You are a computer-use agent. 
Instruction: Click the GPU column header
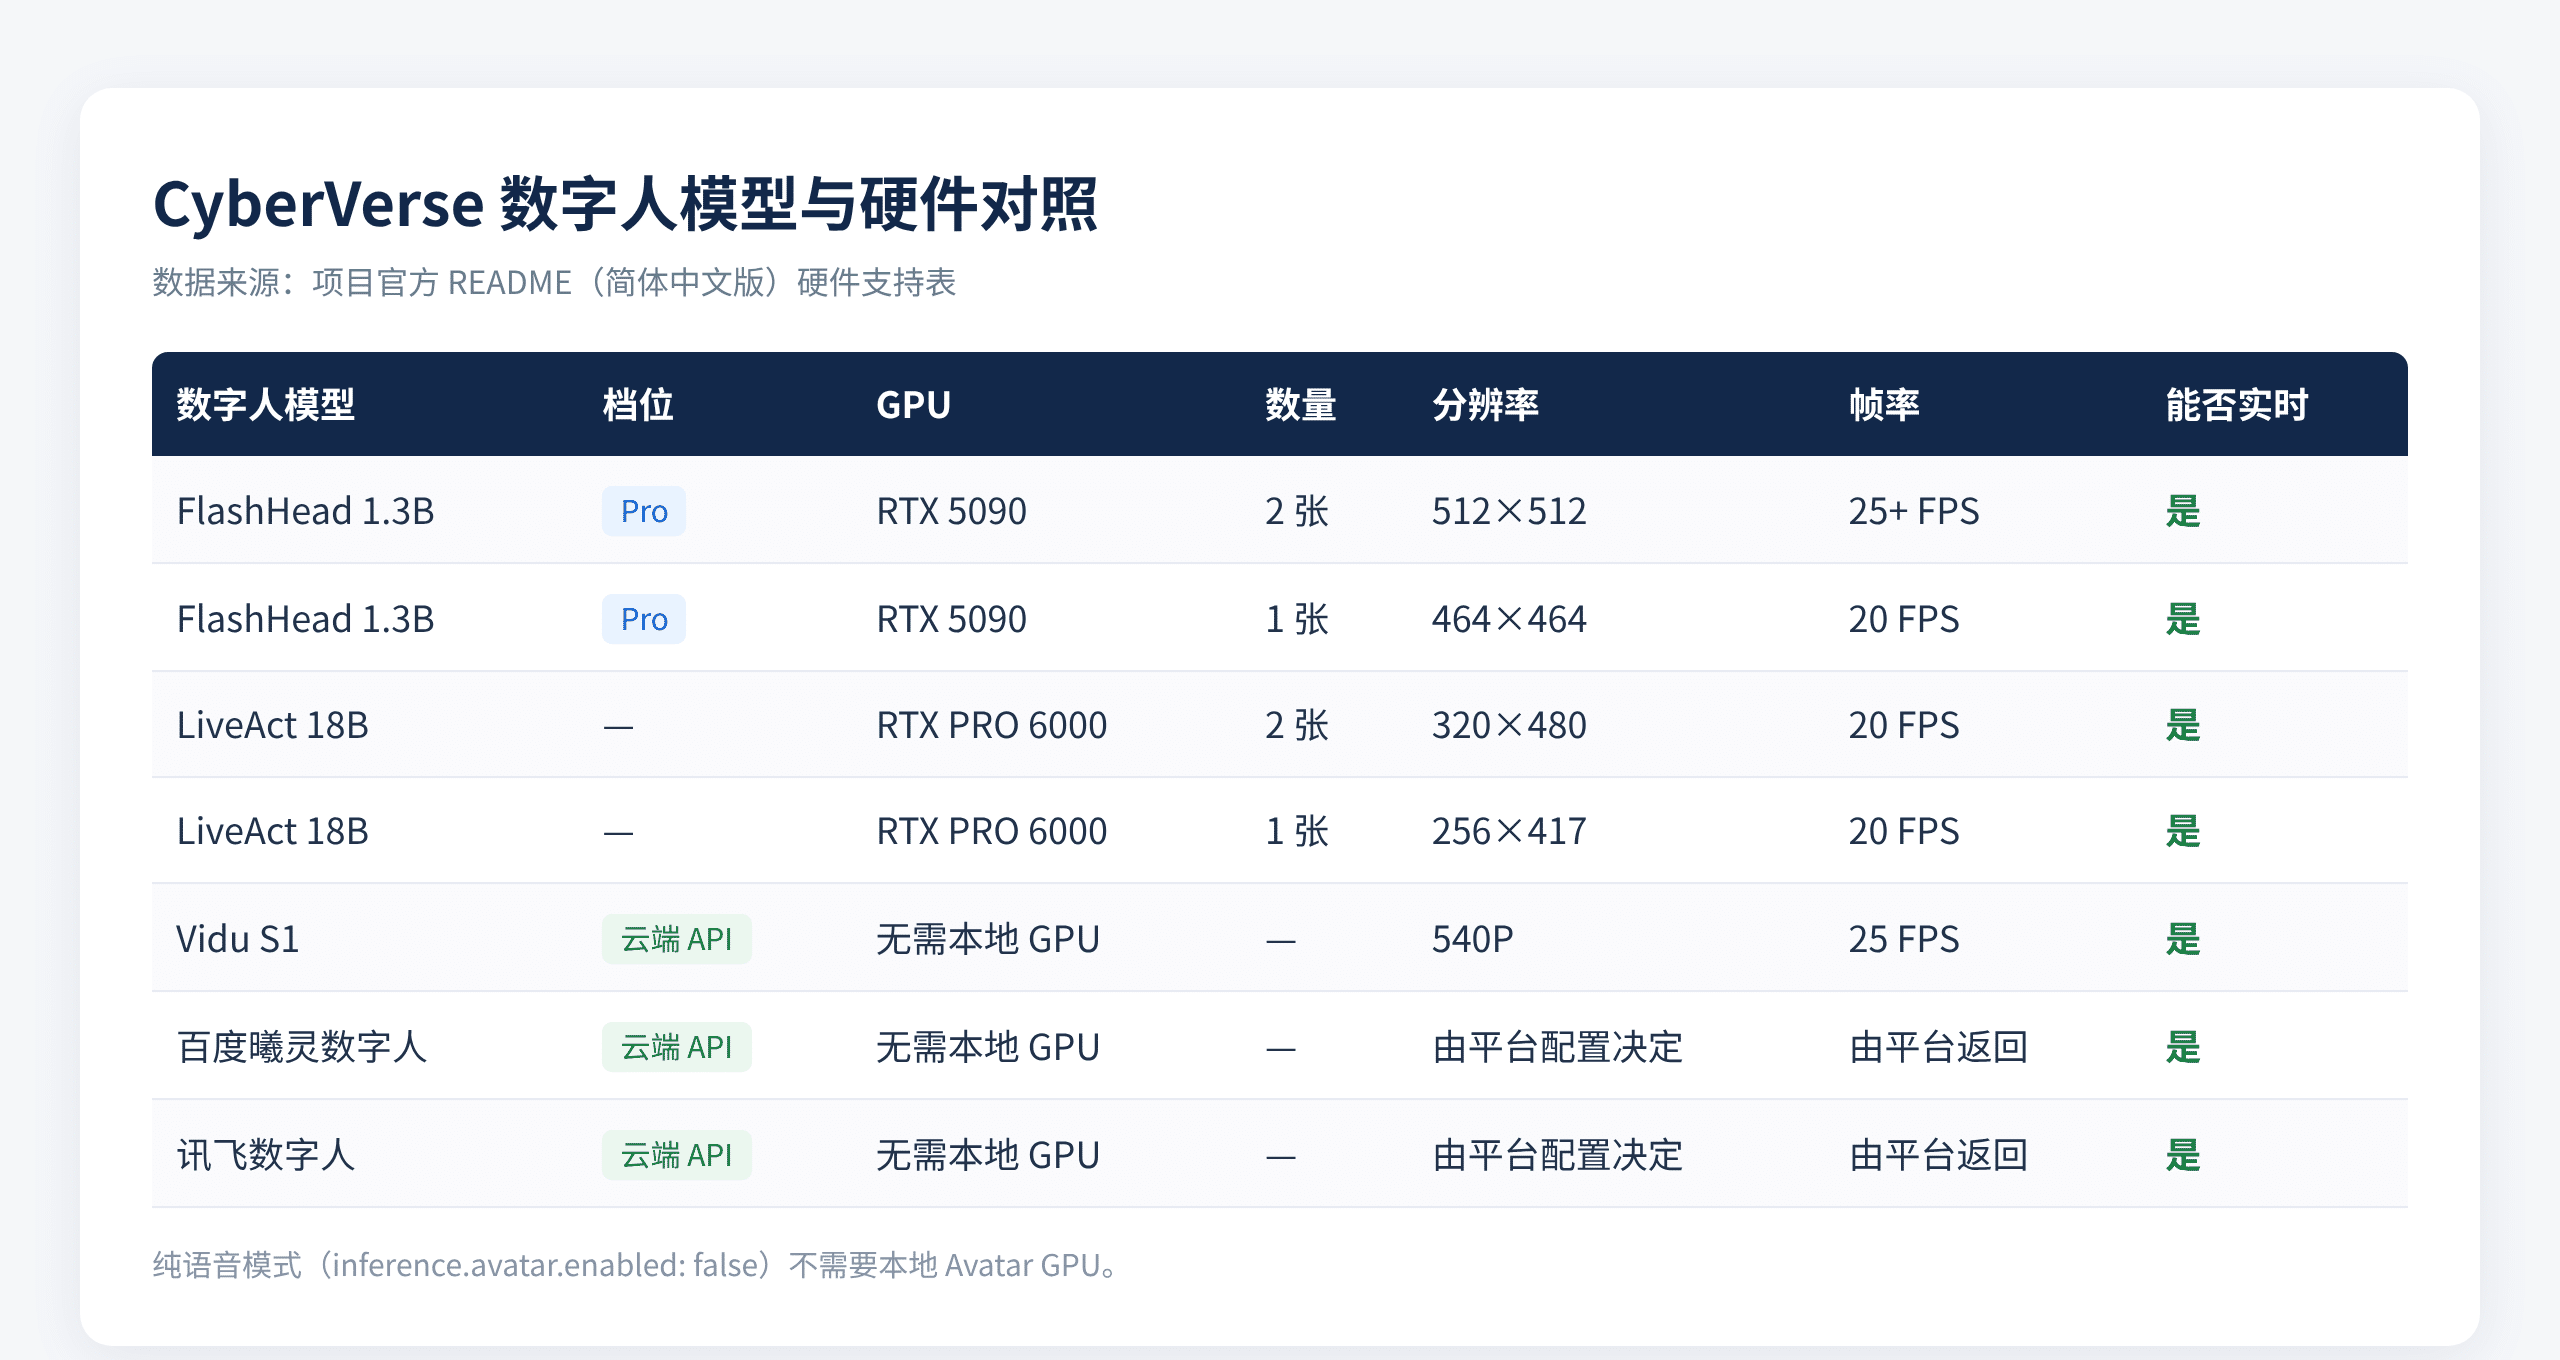pos(913,405)
